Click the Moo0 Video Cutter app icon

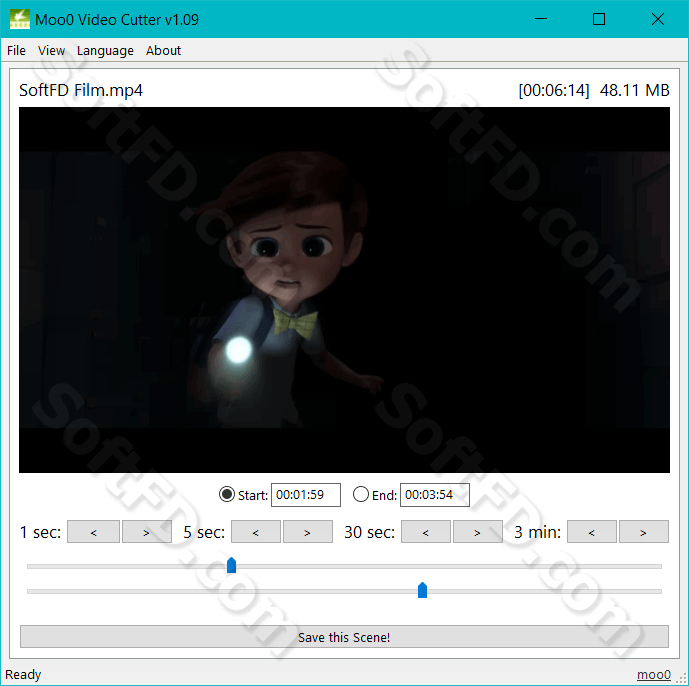click(20, 19)
